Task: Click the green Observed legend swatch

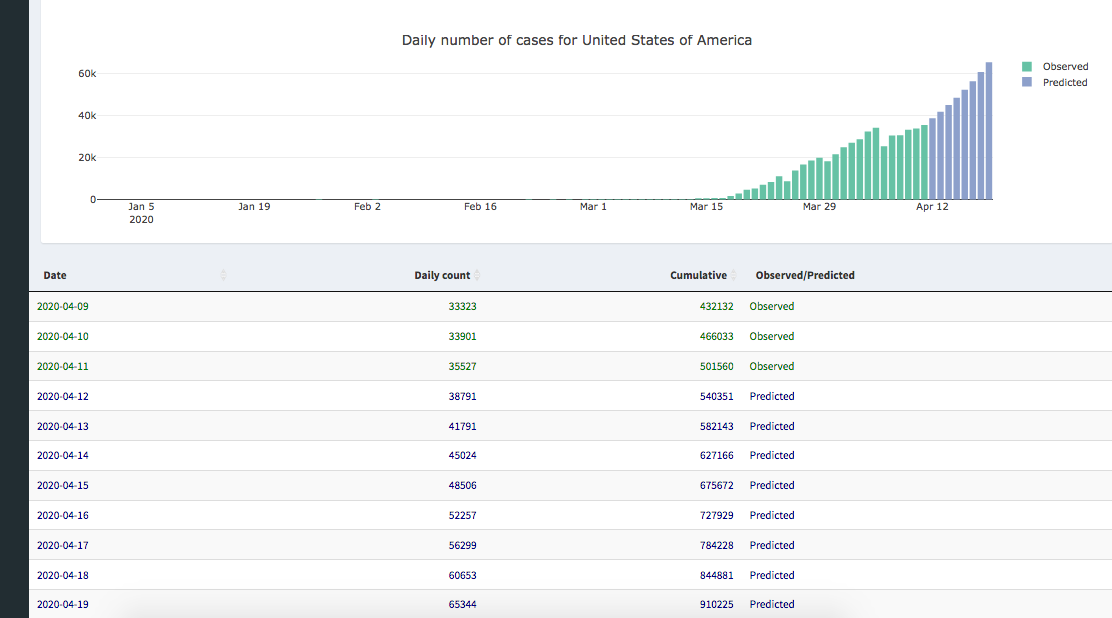Action: coord(1026,67)
